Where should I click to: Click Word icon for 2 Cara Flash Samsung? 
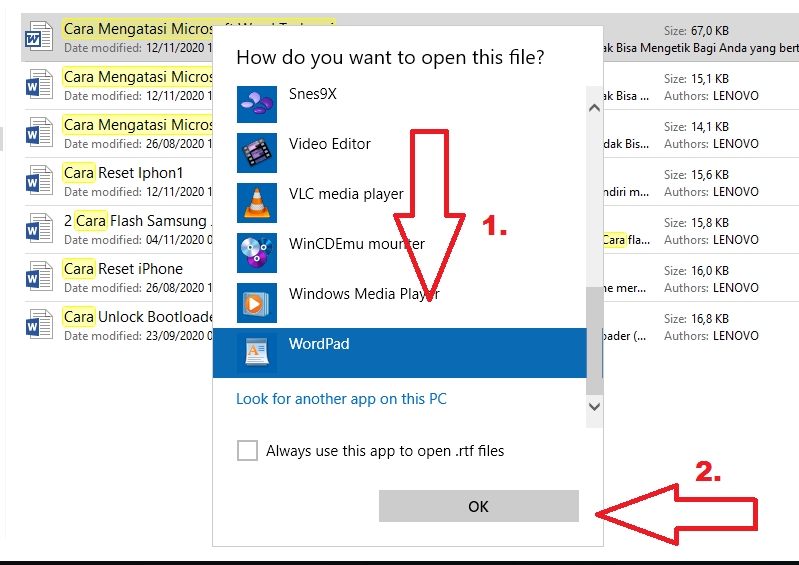tap(39, 228)
